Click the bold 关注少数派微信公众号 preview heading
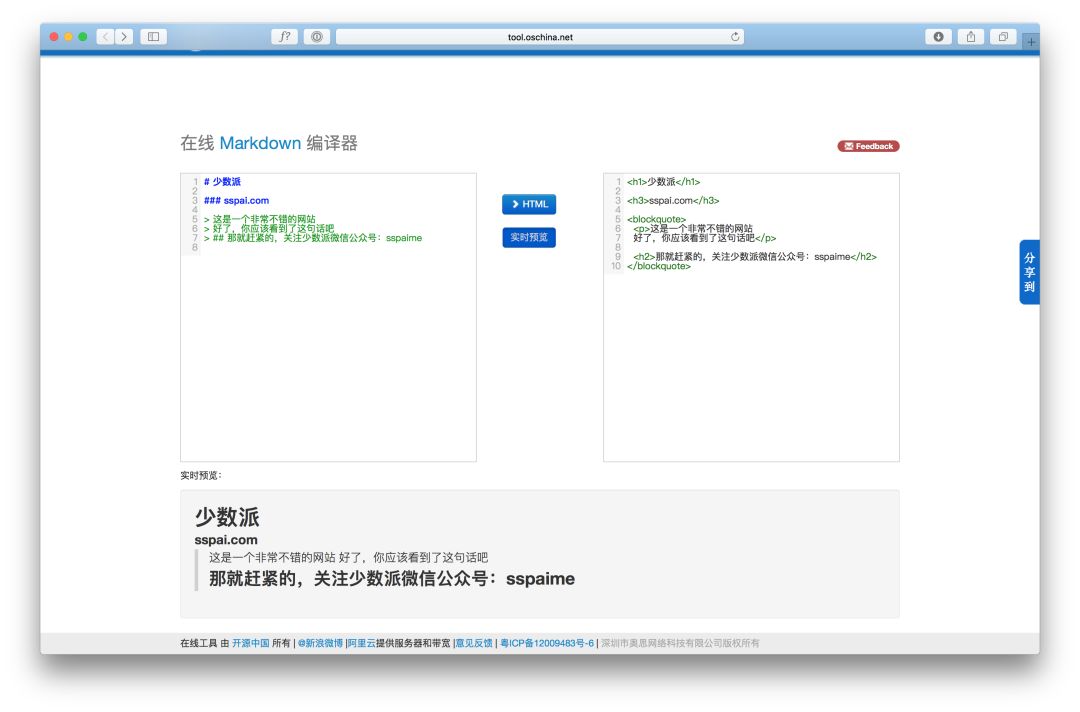This screenshot has height=712, width=1080. coord(392,578)
